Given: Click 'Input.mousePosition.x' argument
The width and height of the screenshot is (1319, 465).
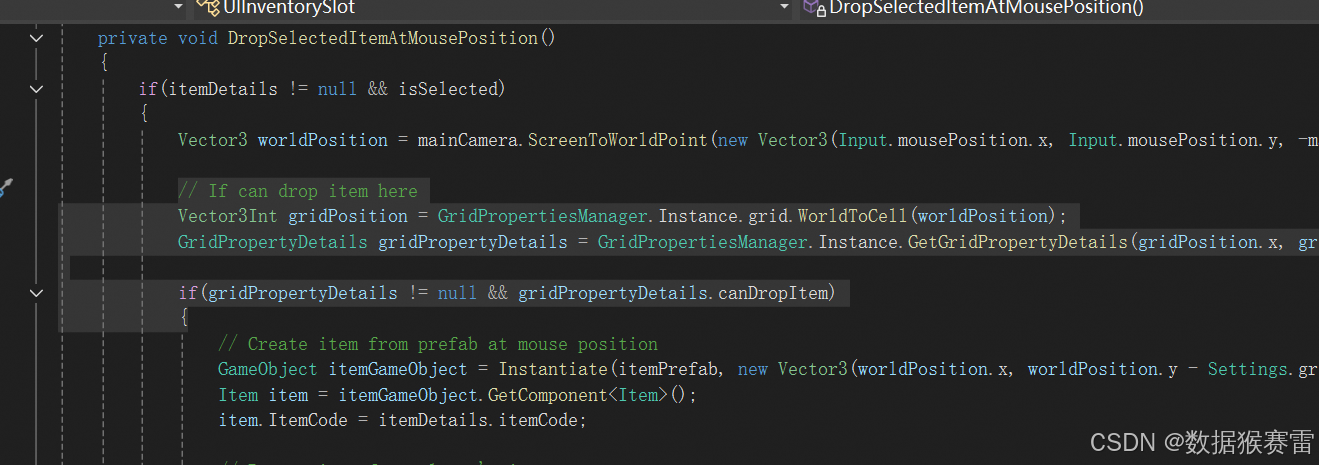Looking at the screenshot, I should click(x=944, y=140).
